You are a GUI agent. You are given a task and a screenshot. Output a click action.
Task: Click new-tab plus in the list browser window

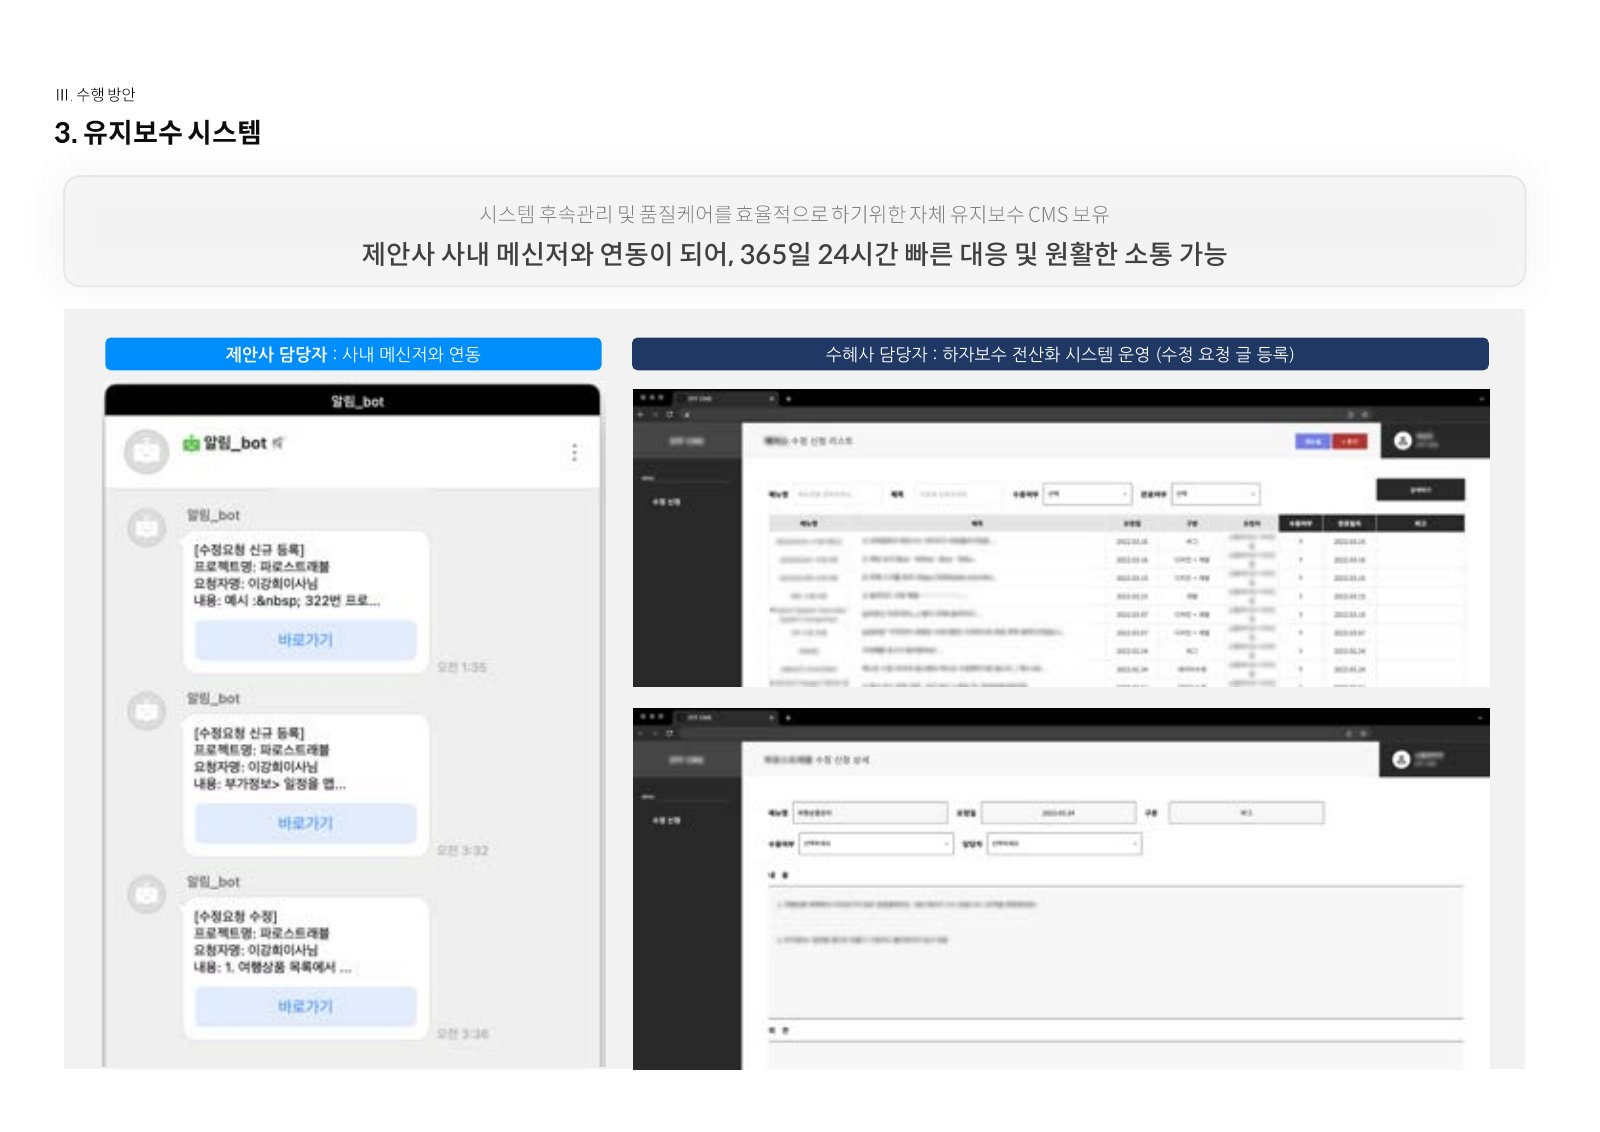click(x=788, y=399)
